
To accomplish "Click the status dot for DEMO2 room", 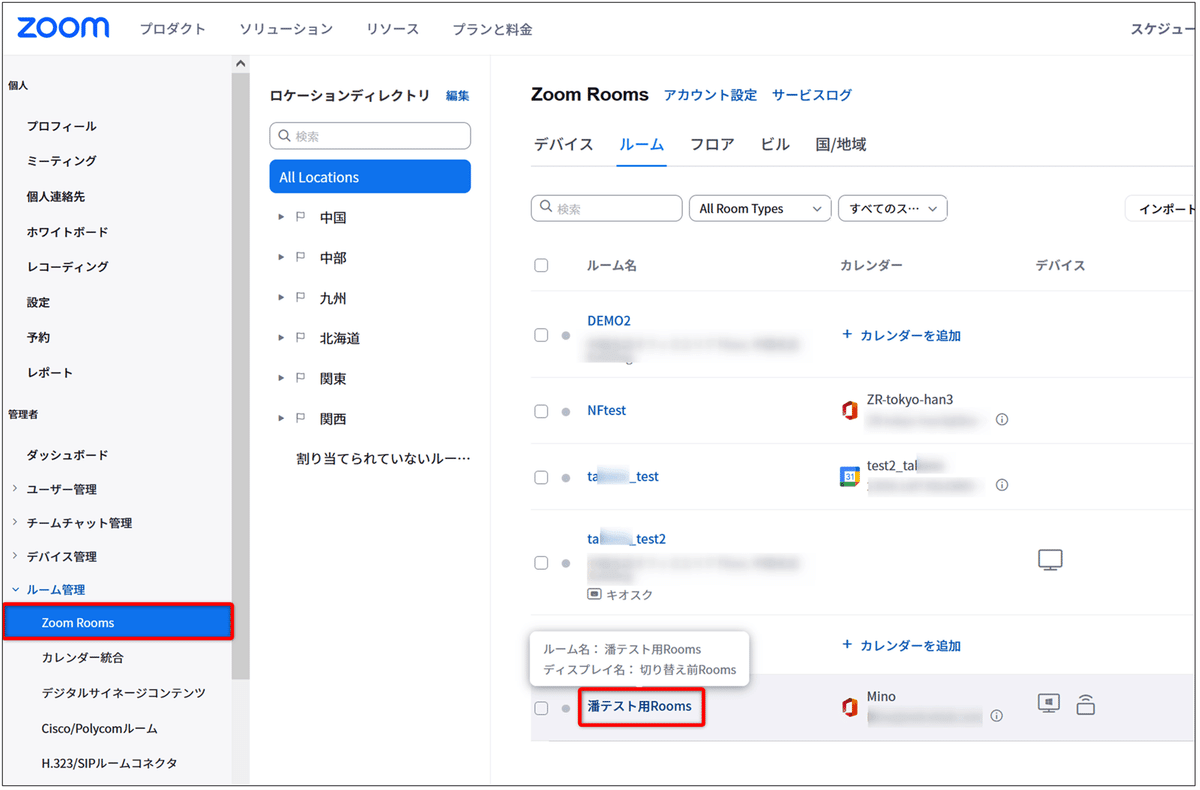I will [x=566, y=336].
